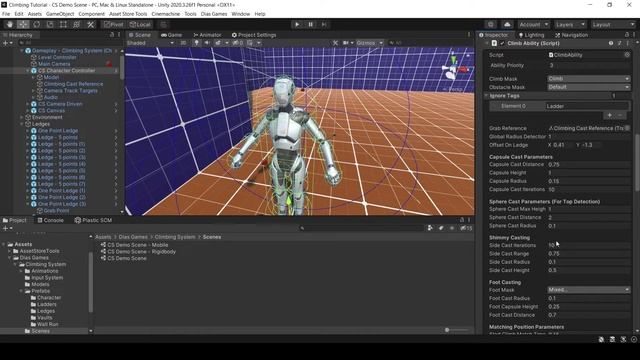Open the Gizmos dropdown
Screen dimensions: 640x360
[369, 43]
